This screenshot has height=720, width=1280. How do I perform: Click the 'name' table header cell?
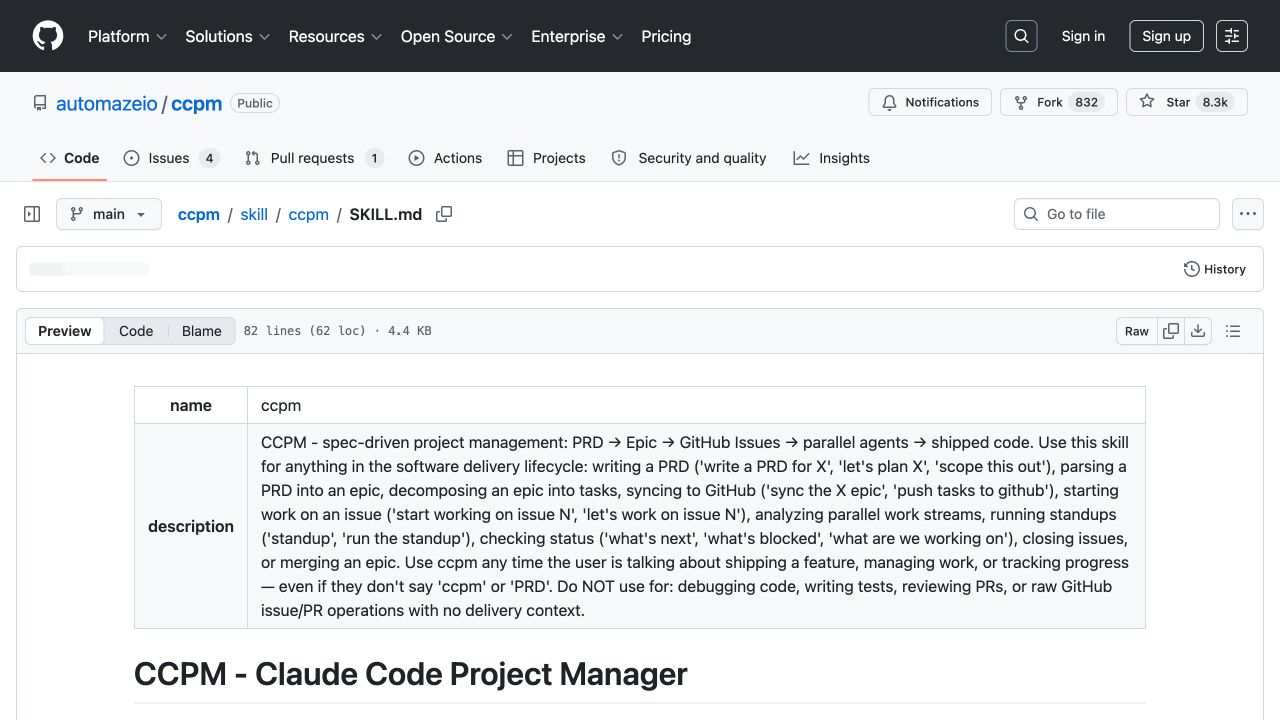click(x=191, y=405)
